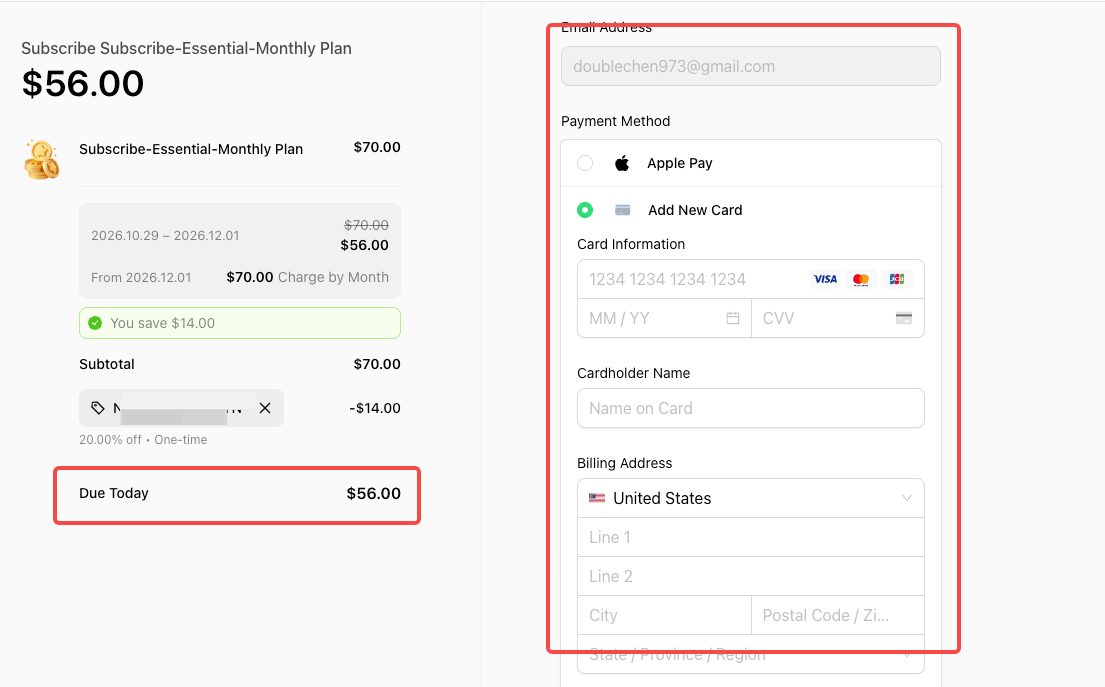Image resolution: width=1105 pixels, height=687 pixels.
Task: Click the Visa card brand icon
Action: tap(825, 279)
